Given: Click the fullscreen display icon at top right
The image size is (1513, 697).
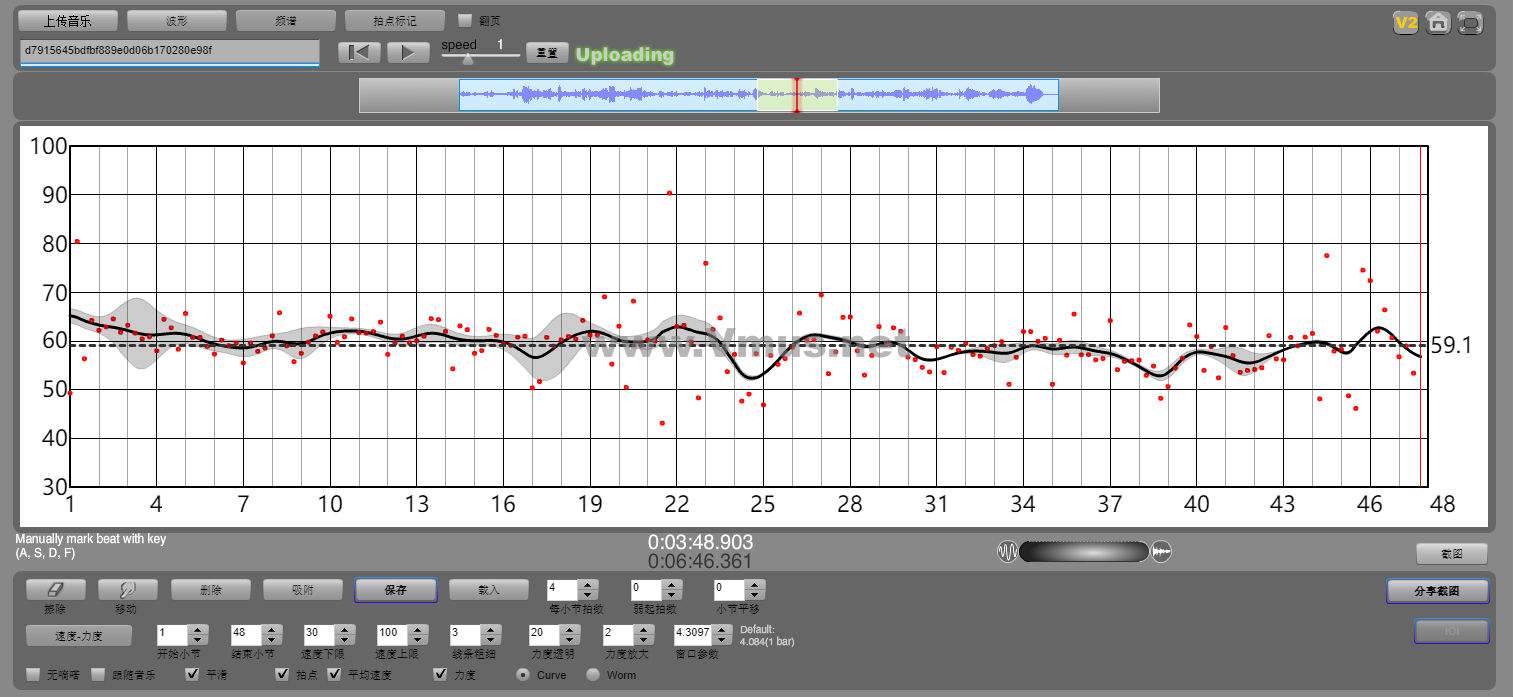Looking at the screenshot, I should [1470, 22].
